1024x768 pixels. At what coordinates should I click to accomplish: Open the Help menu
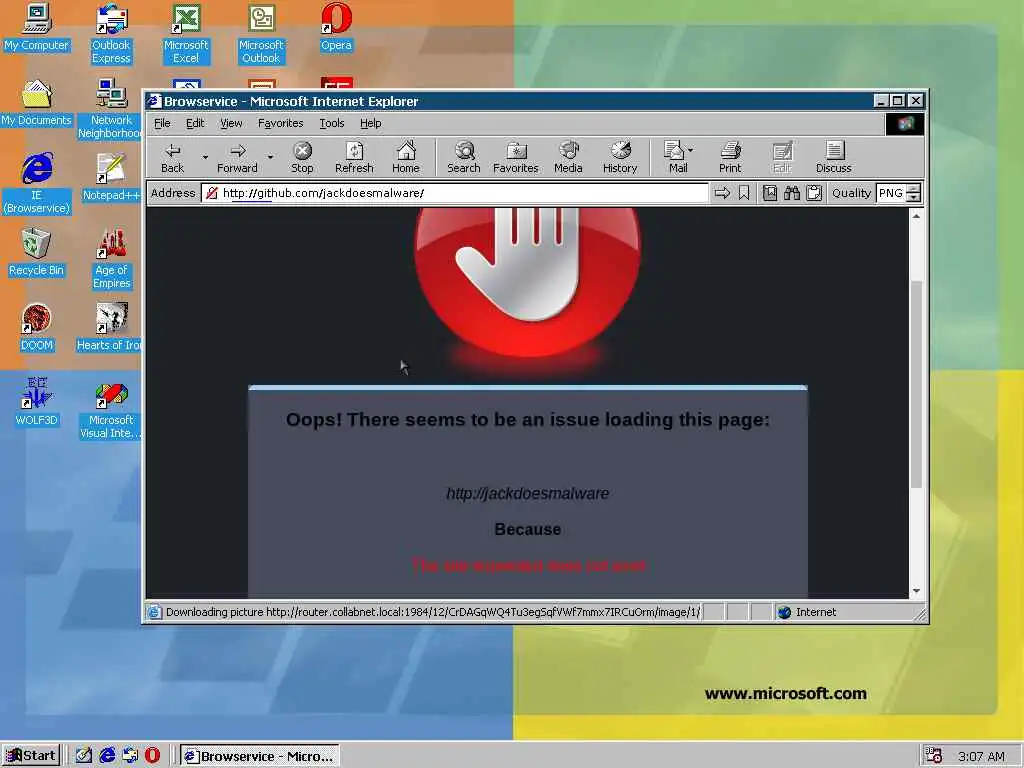click(370, 123)
